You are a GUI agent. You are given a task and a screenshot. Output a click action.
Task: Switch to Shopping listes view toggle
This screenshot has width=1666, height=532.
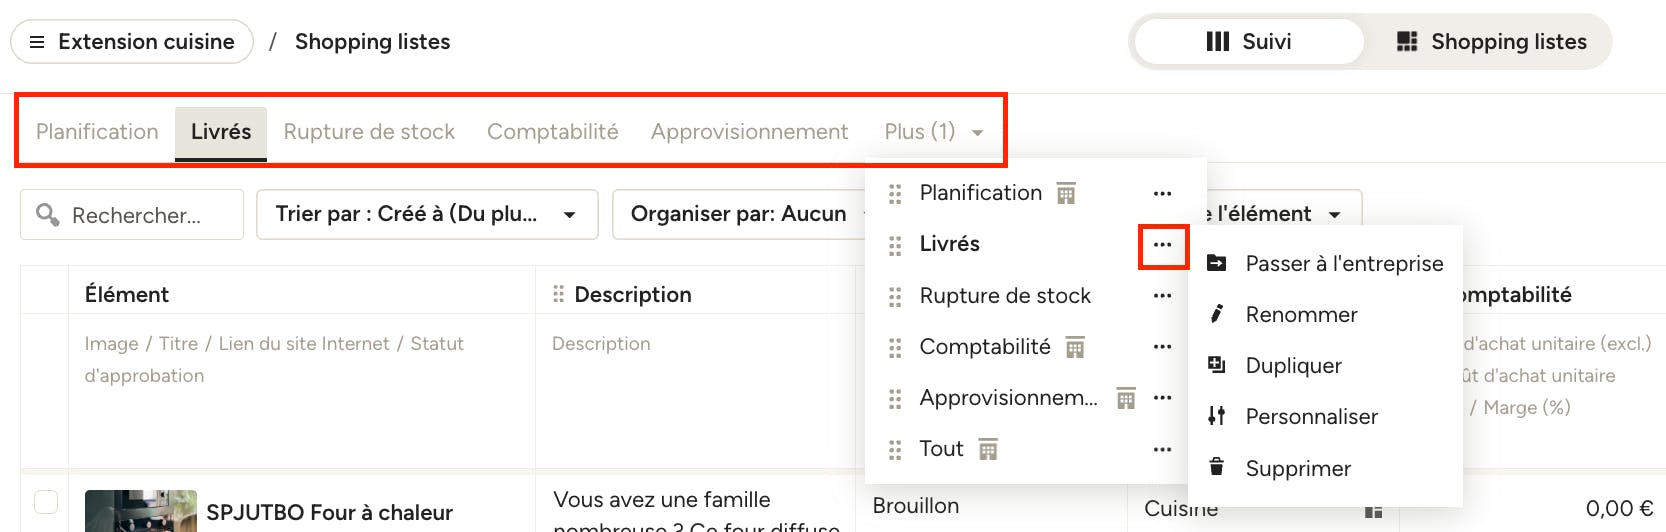pyautogui.click(x=1491, y=42)
